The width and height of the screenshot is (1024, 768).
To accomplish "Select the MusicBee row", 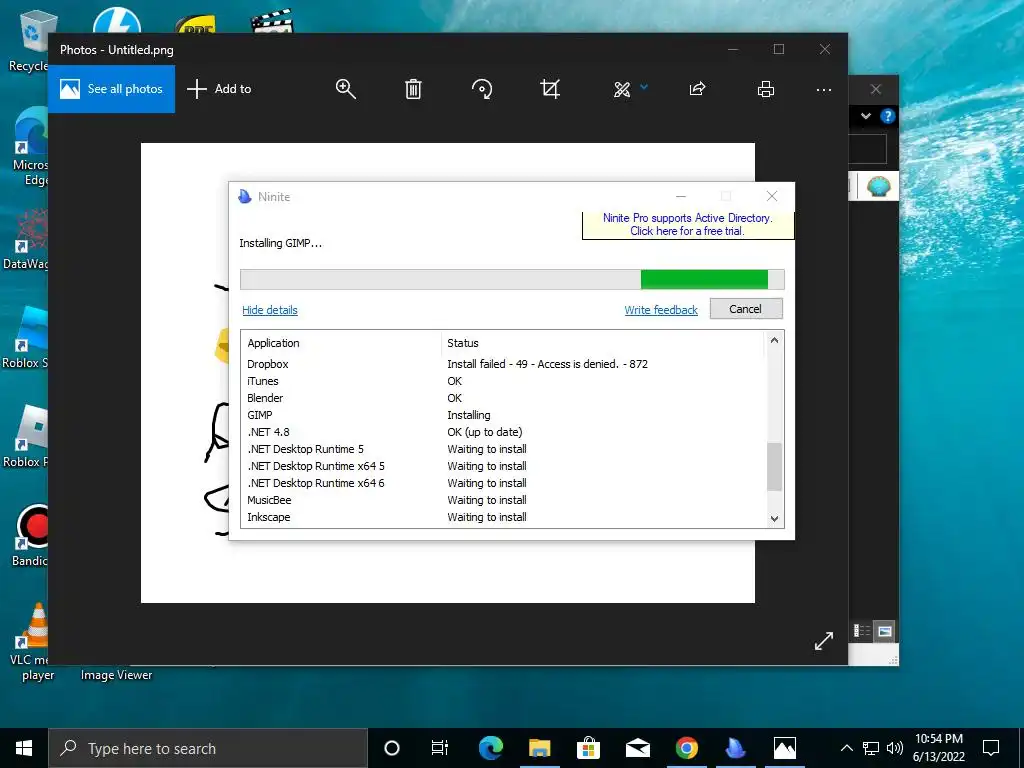I will pyautogui.click(x=504, y=500).
